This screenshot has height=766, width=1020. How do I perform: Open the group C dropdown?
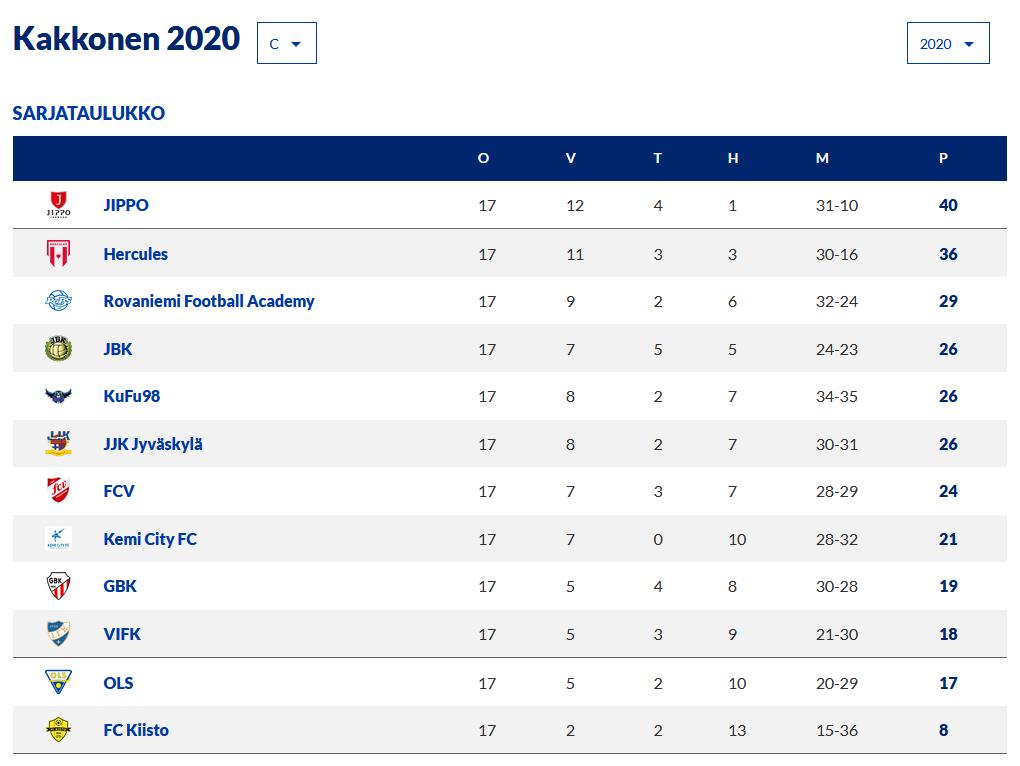coord(287,44)
